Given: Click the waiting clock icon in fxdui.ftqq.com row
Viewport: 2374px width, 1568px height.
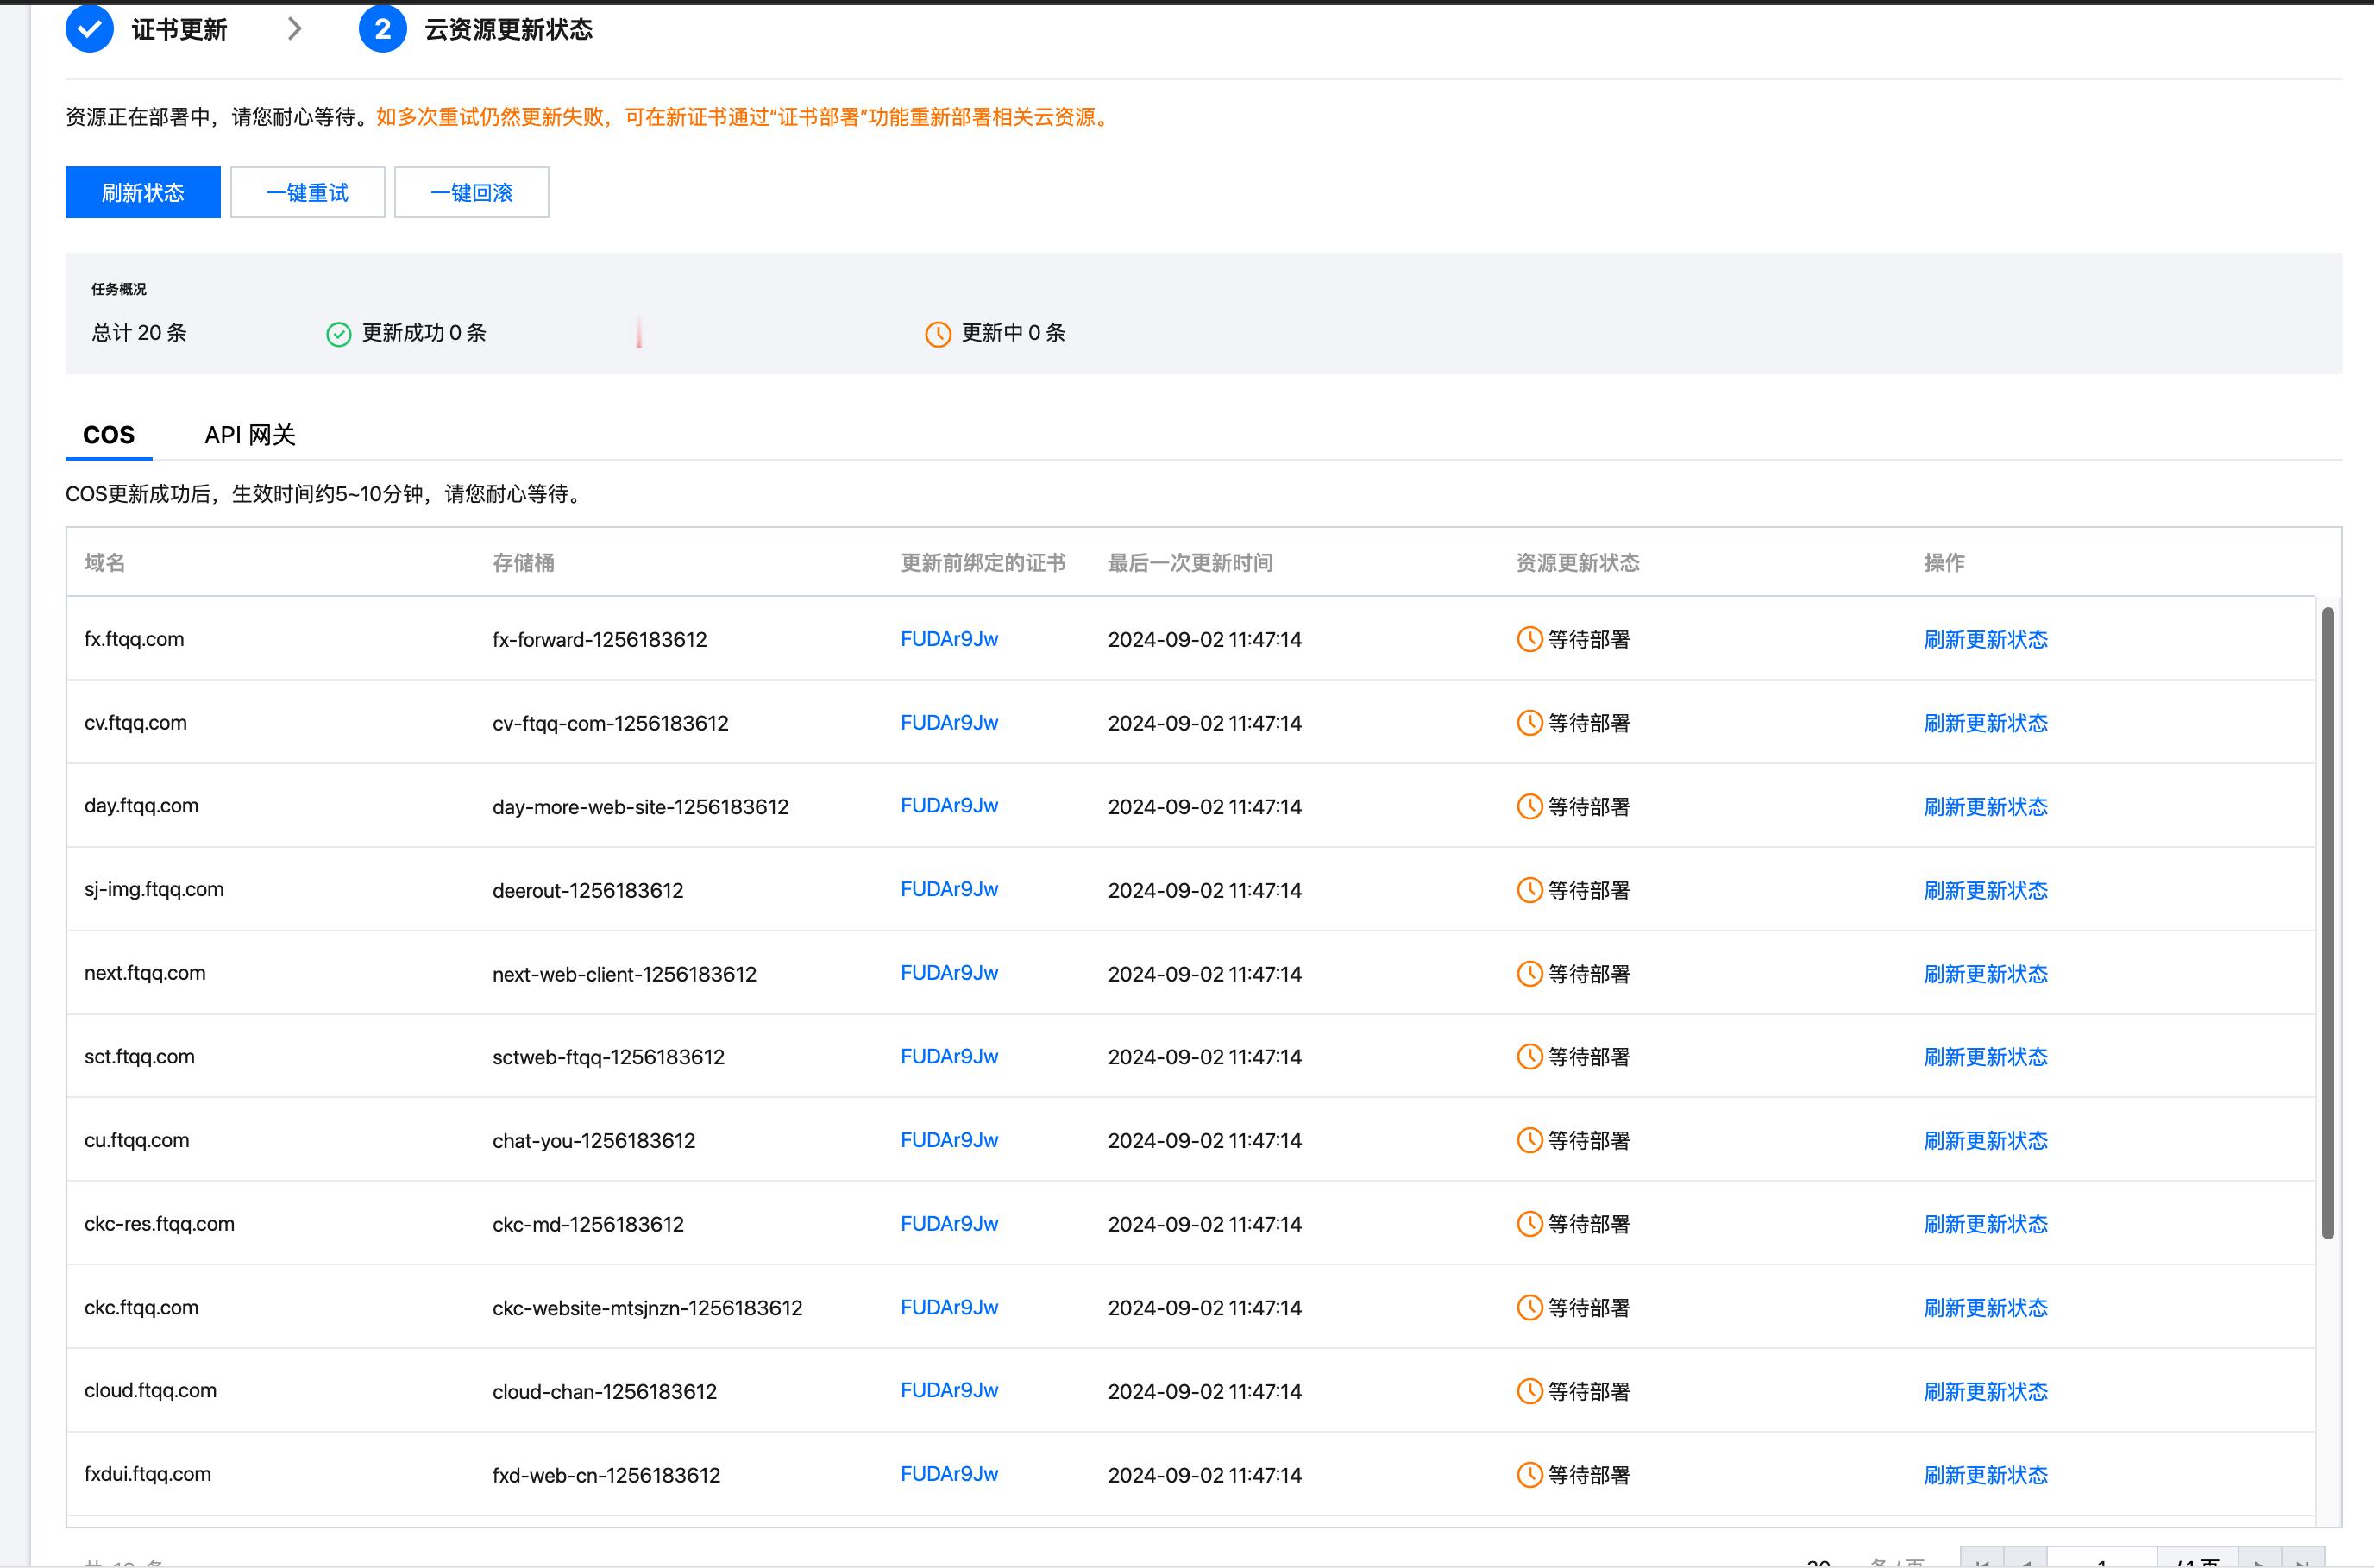Looking at the screenshot, I should [x=1529, y=1475].
